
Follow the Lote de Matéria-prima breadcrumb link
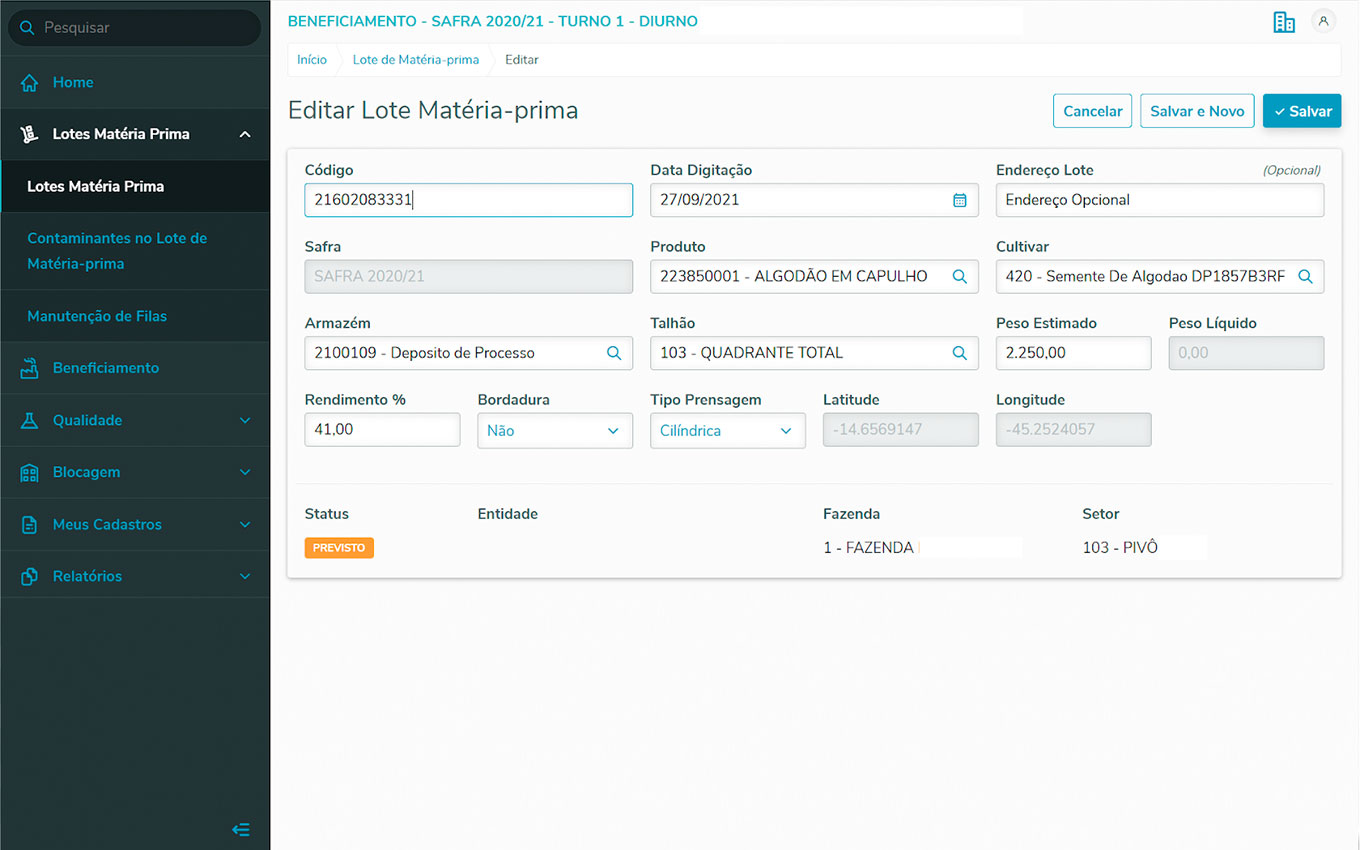[415, 60]
